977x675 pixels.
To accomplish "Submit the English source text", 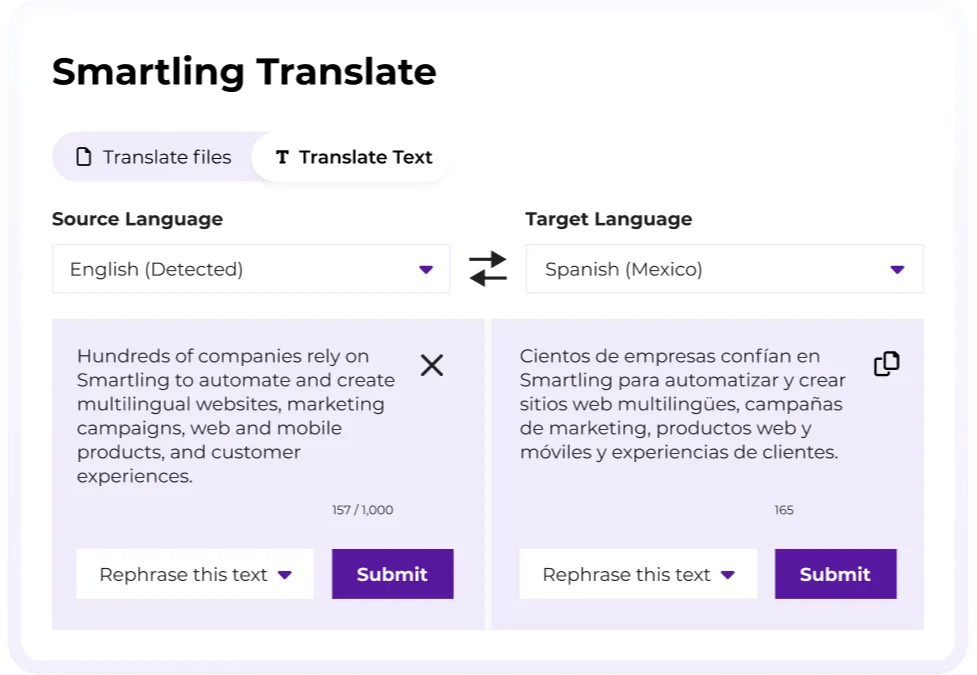I will click(393, 574).
